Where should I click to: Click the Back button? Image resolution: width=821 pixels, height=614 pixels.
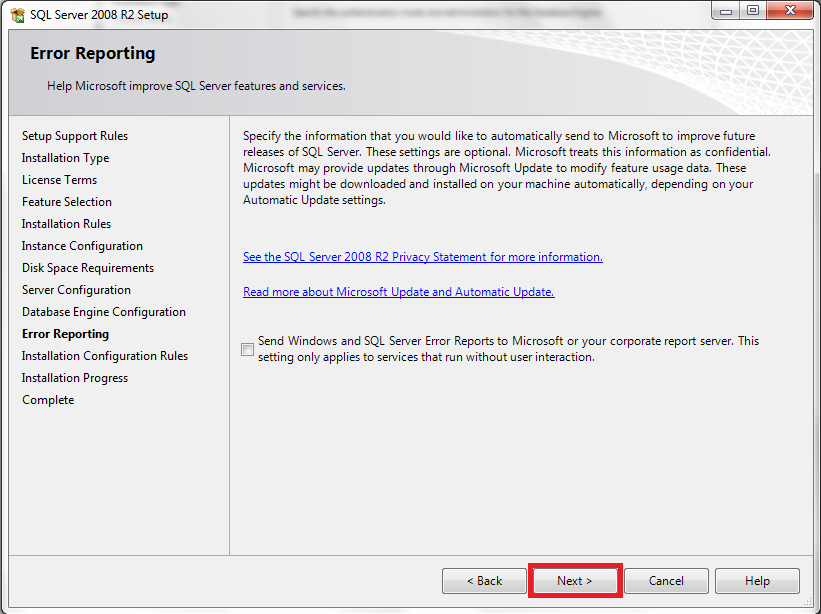[484, 580]
